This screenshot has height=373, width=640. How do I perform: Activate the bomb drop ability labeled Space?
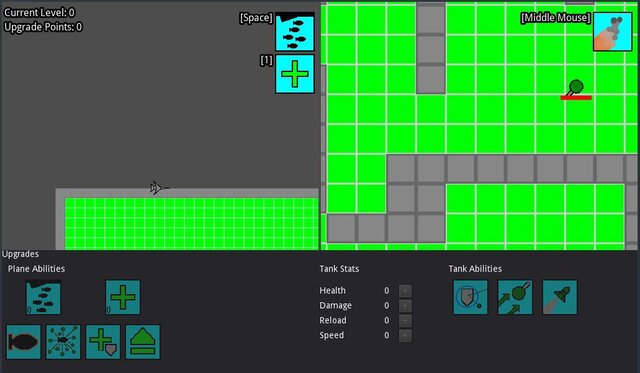295,32
